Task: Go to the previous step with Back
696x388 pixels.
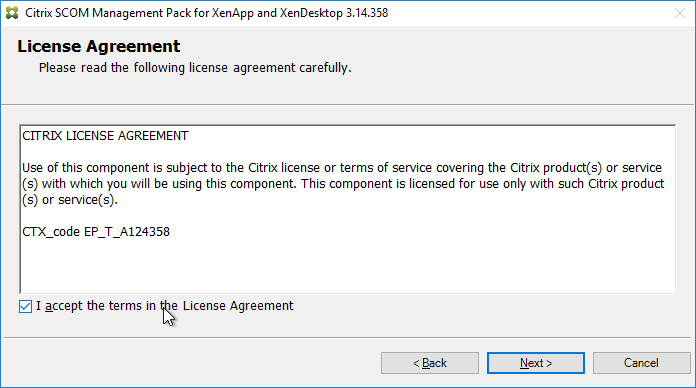Action: (x=430, y=363)
